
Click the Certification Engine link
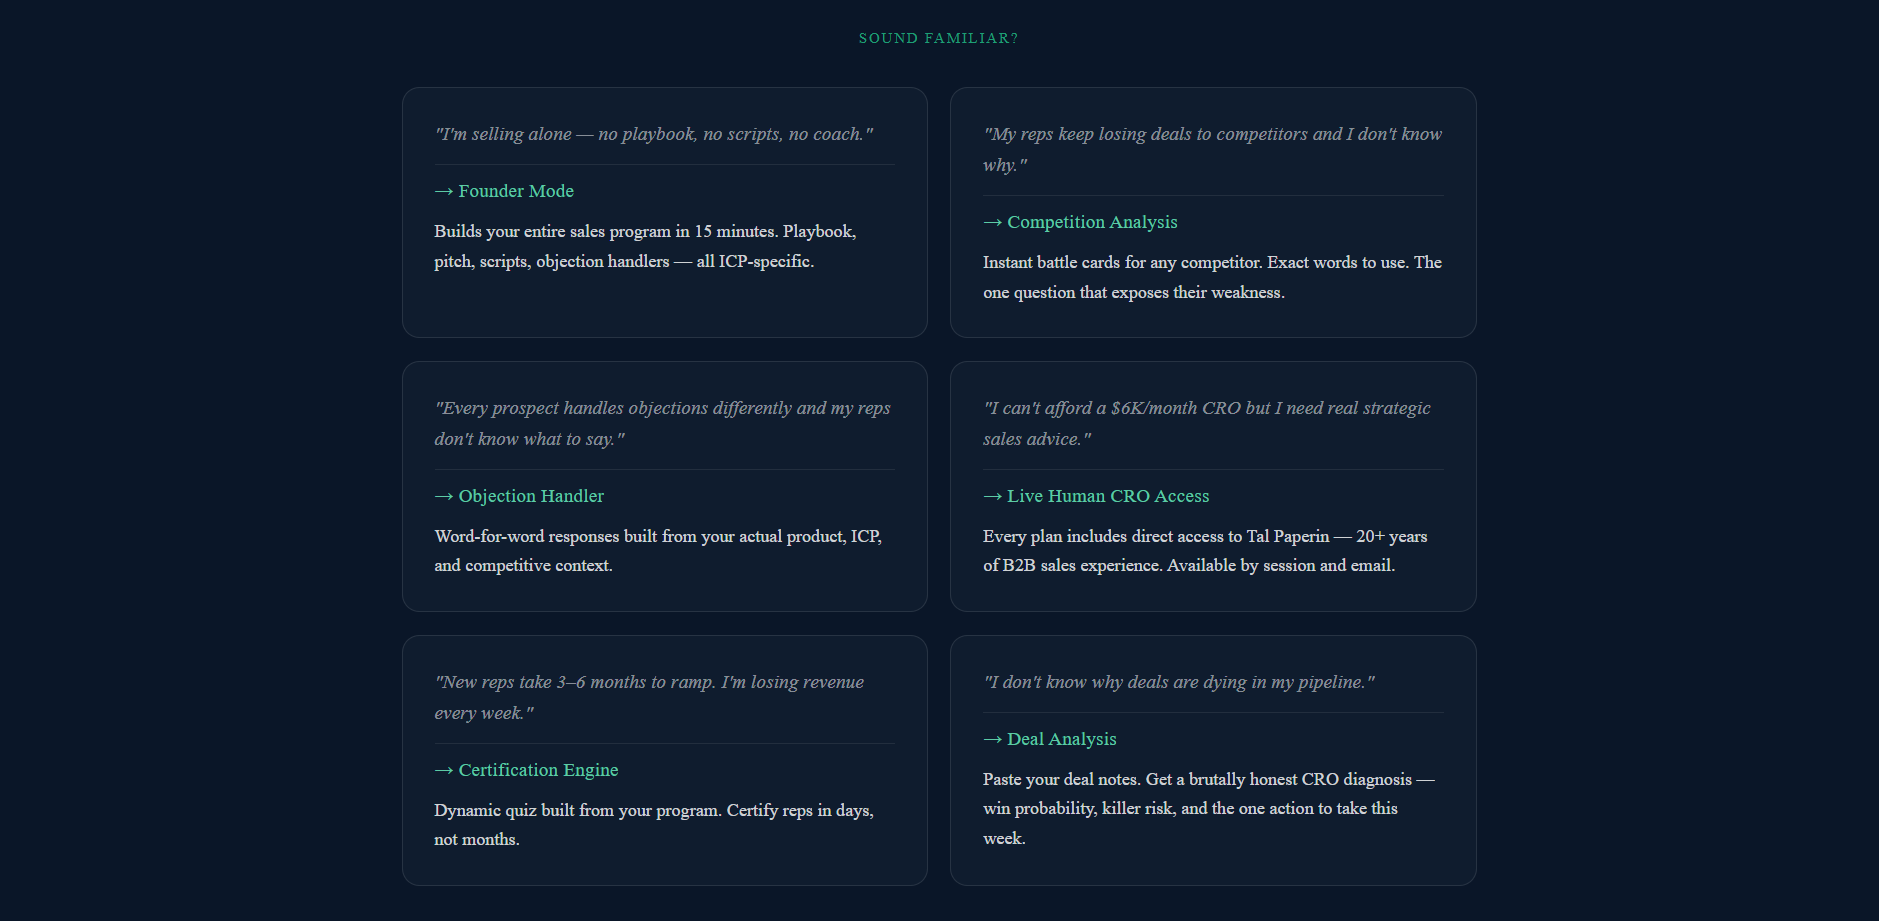pos(538,770)
